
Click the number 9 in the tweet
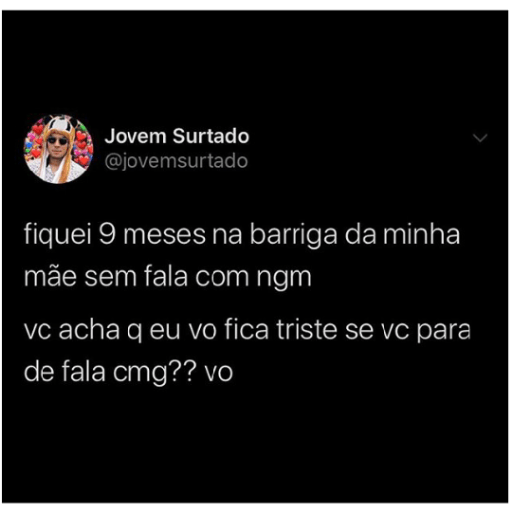(x=107, y=234)
